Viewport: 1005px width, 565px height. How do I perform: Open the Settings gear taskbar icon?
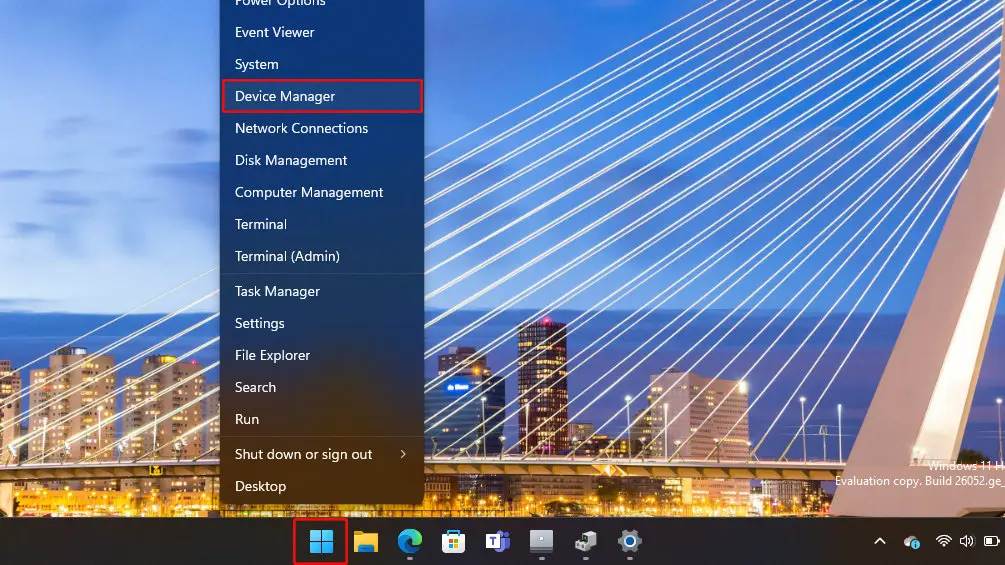(x=628, y=542)
